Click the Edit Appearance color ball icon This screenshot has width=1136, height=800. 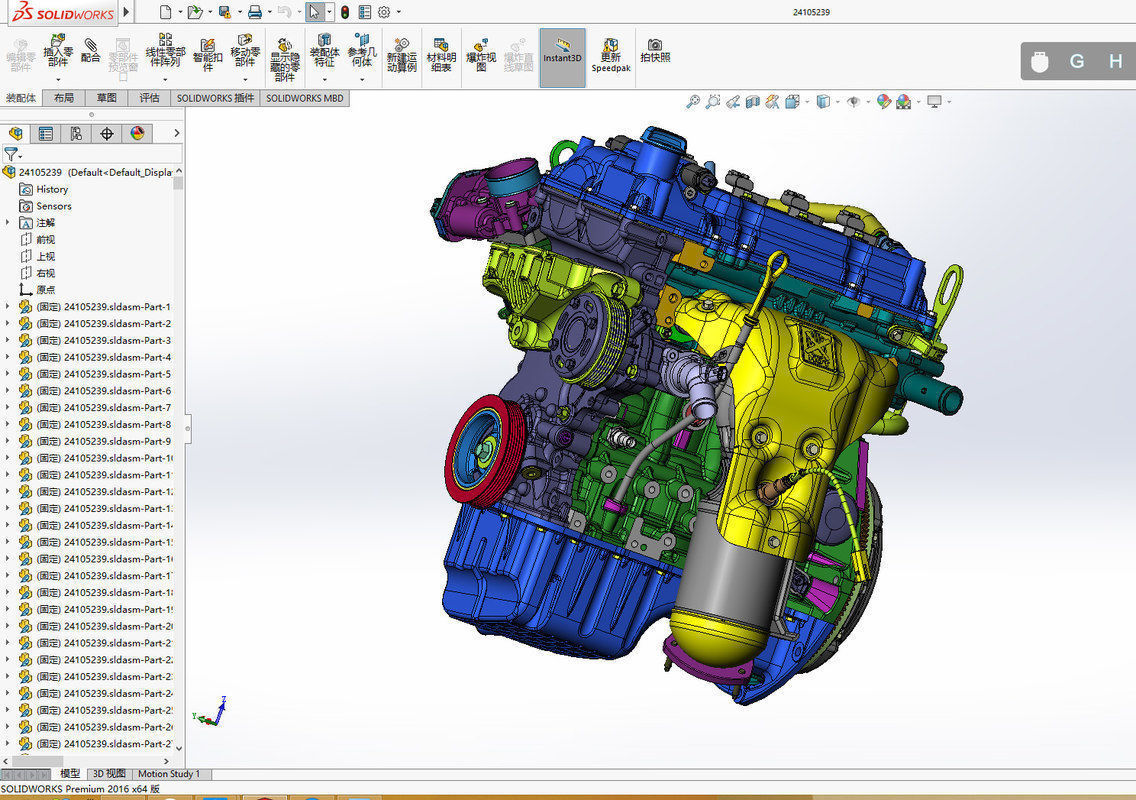tap(883, 102)
